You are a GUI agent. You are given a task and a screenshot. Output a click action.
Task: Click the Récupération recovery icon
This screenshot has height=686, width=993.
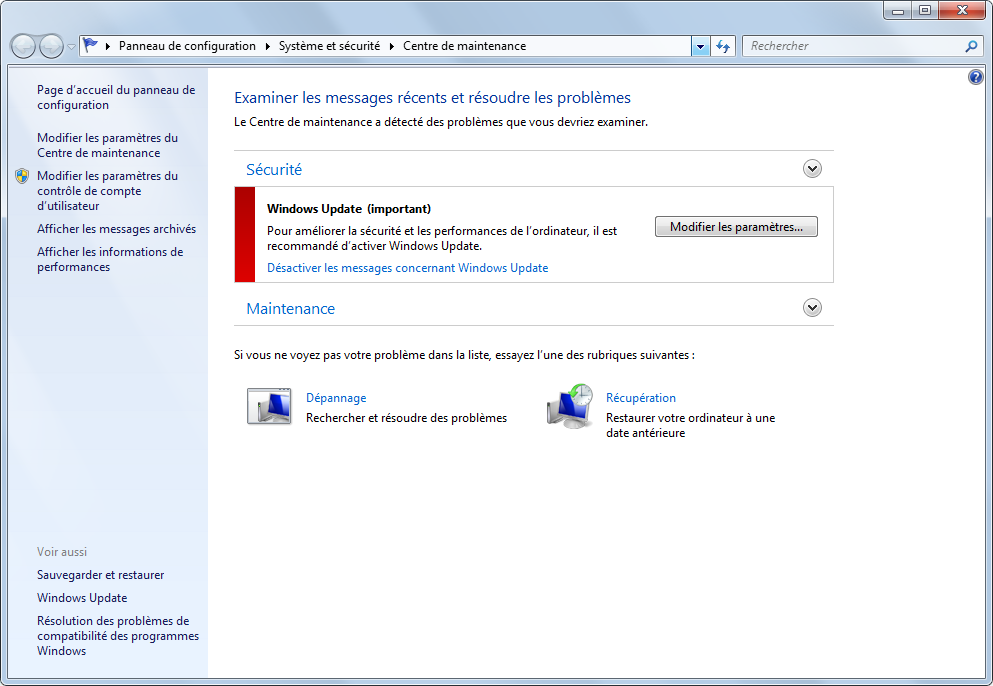569,406
